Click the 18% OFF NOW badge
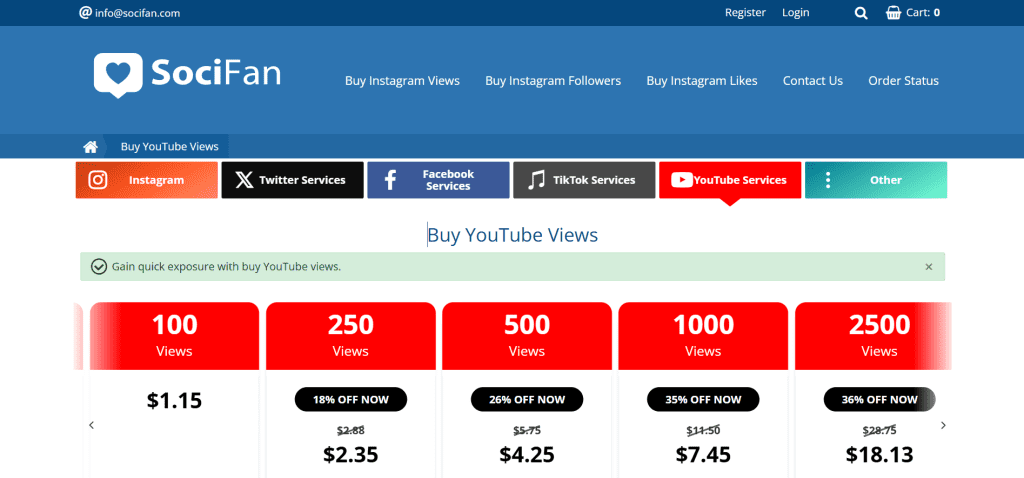Screen dimensions: 1024x478 pyautogui.click(x=351, y=400)
